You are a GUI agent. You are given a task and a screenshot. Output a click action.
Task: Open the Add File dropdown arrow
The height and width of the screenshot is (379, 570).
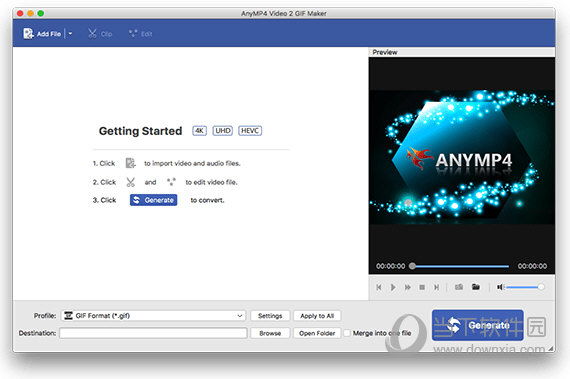[70, 34]
